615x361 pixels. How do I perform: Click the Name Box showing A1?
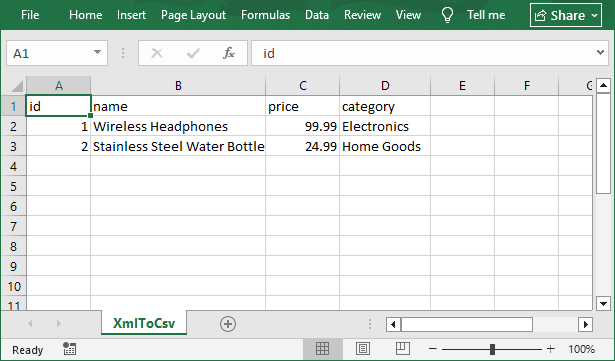pyautogui.click(x=57, y=53)
